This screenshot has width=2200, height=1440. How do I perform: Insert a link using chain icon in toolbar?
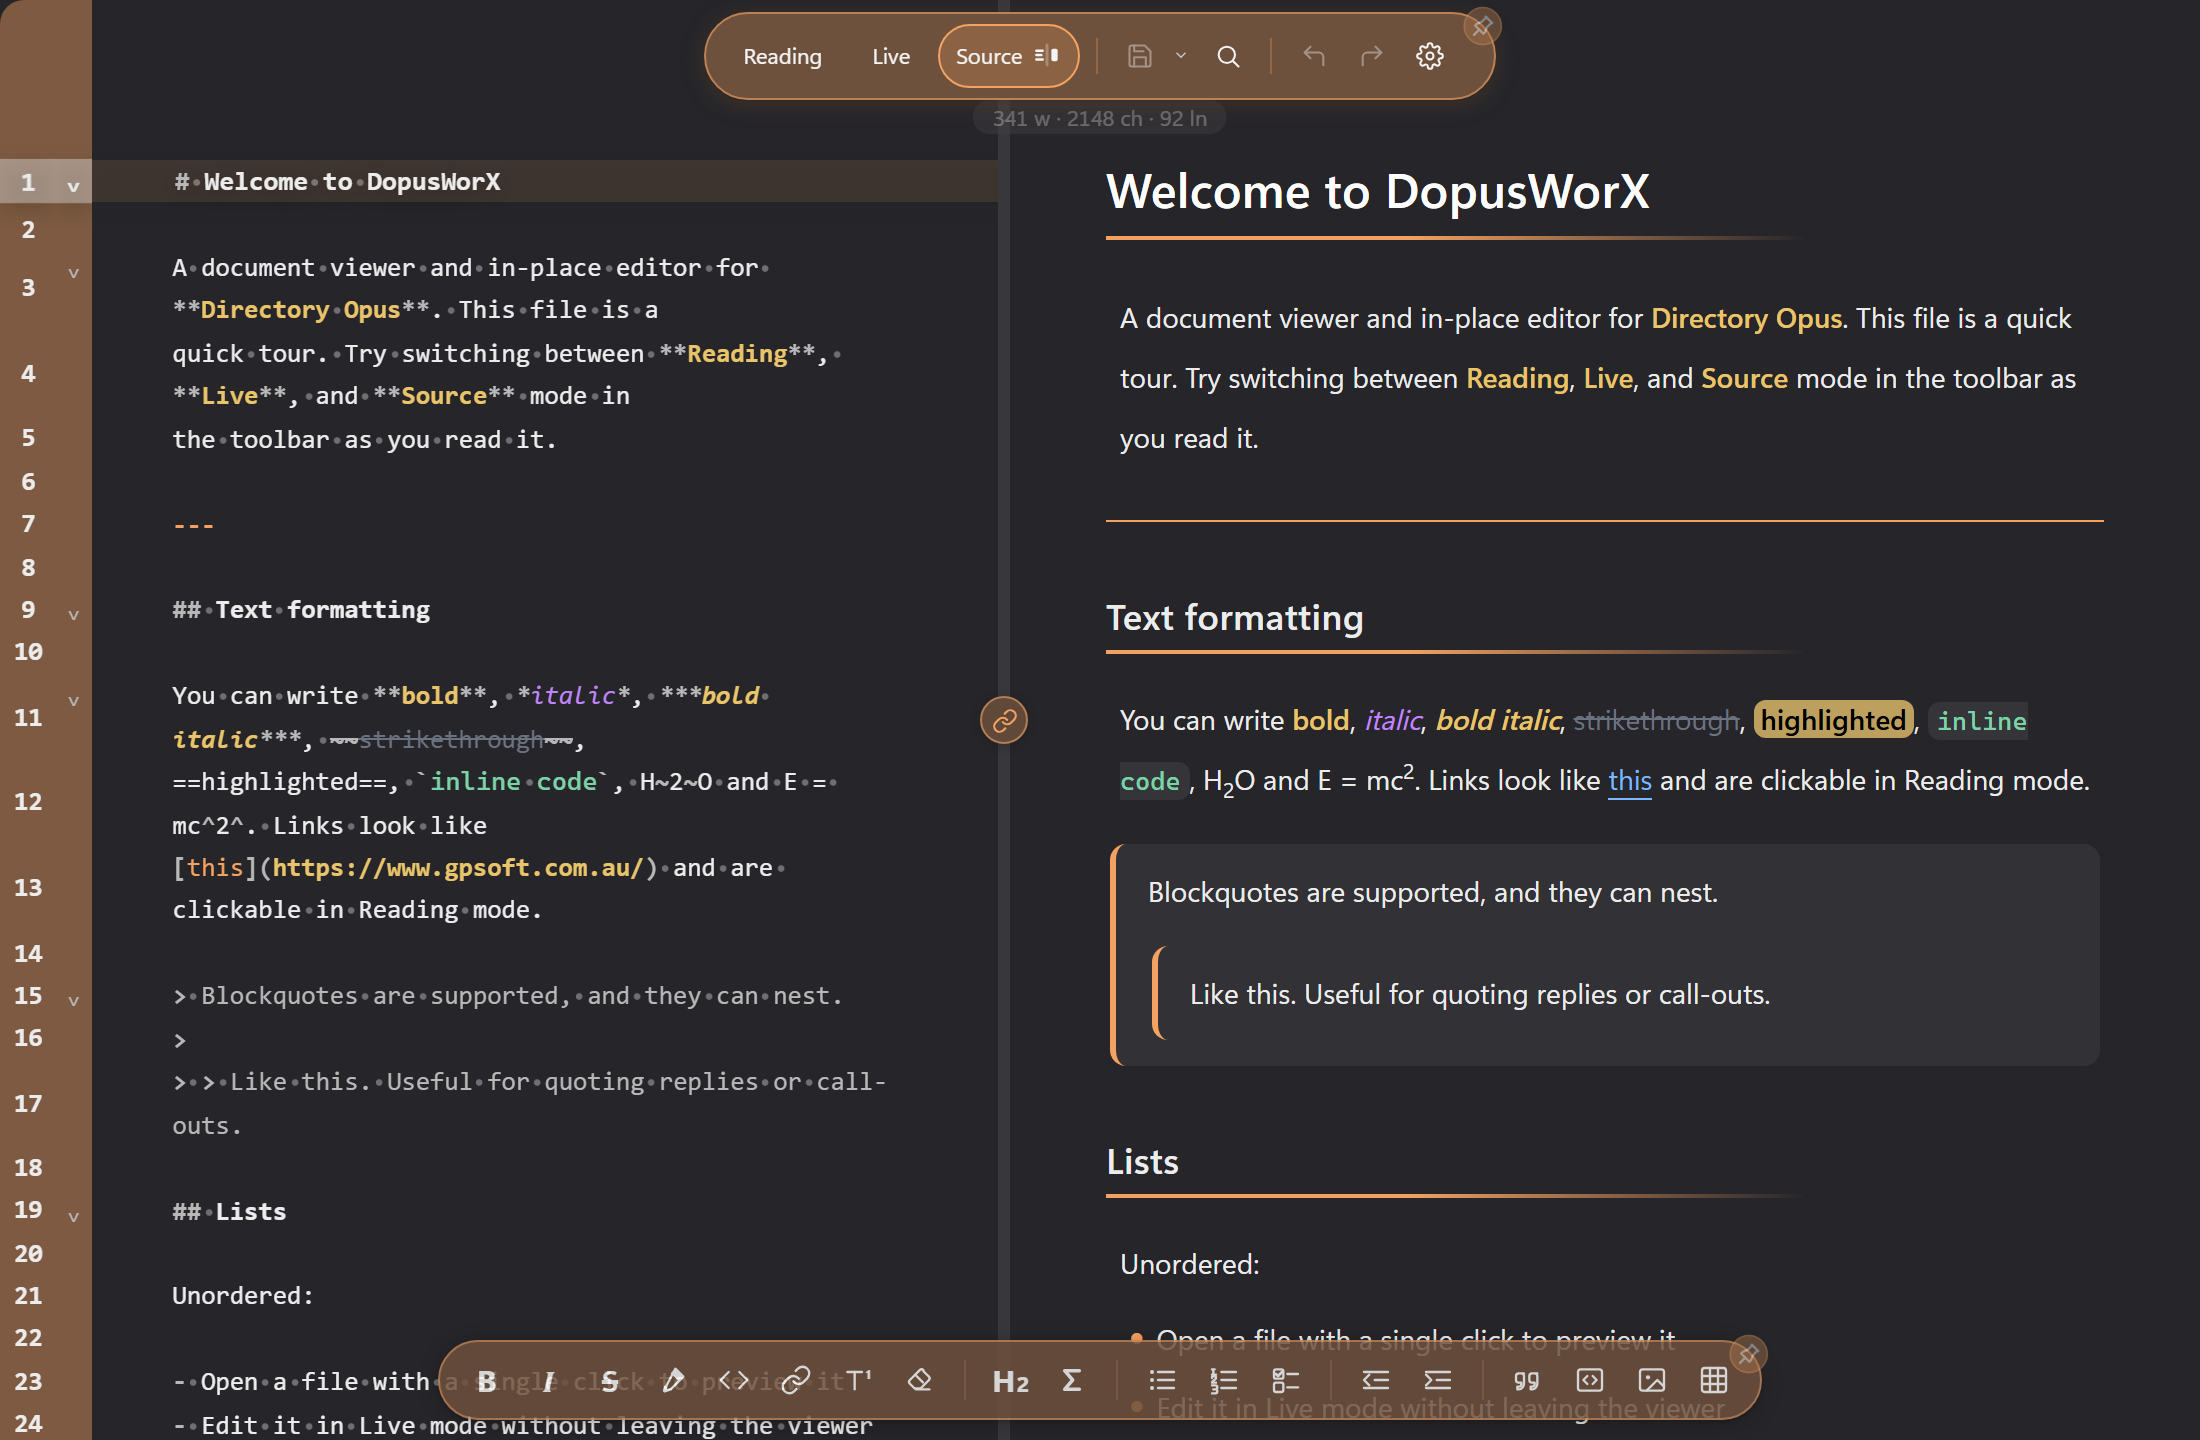coord(796,1381)
